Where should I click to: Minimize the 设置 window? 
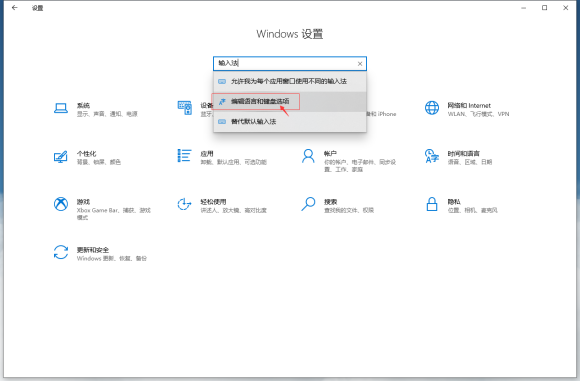pos(523,8)
